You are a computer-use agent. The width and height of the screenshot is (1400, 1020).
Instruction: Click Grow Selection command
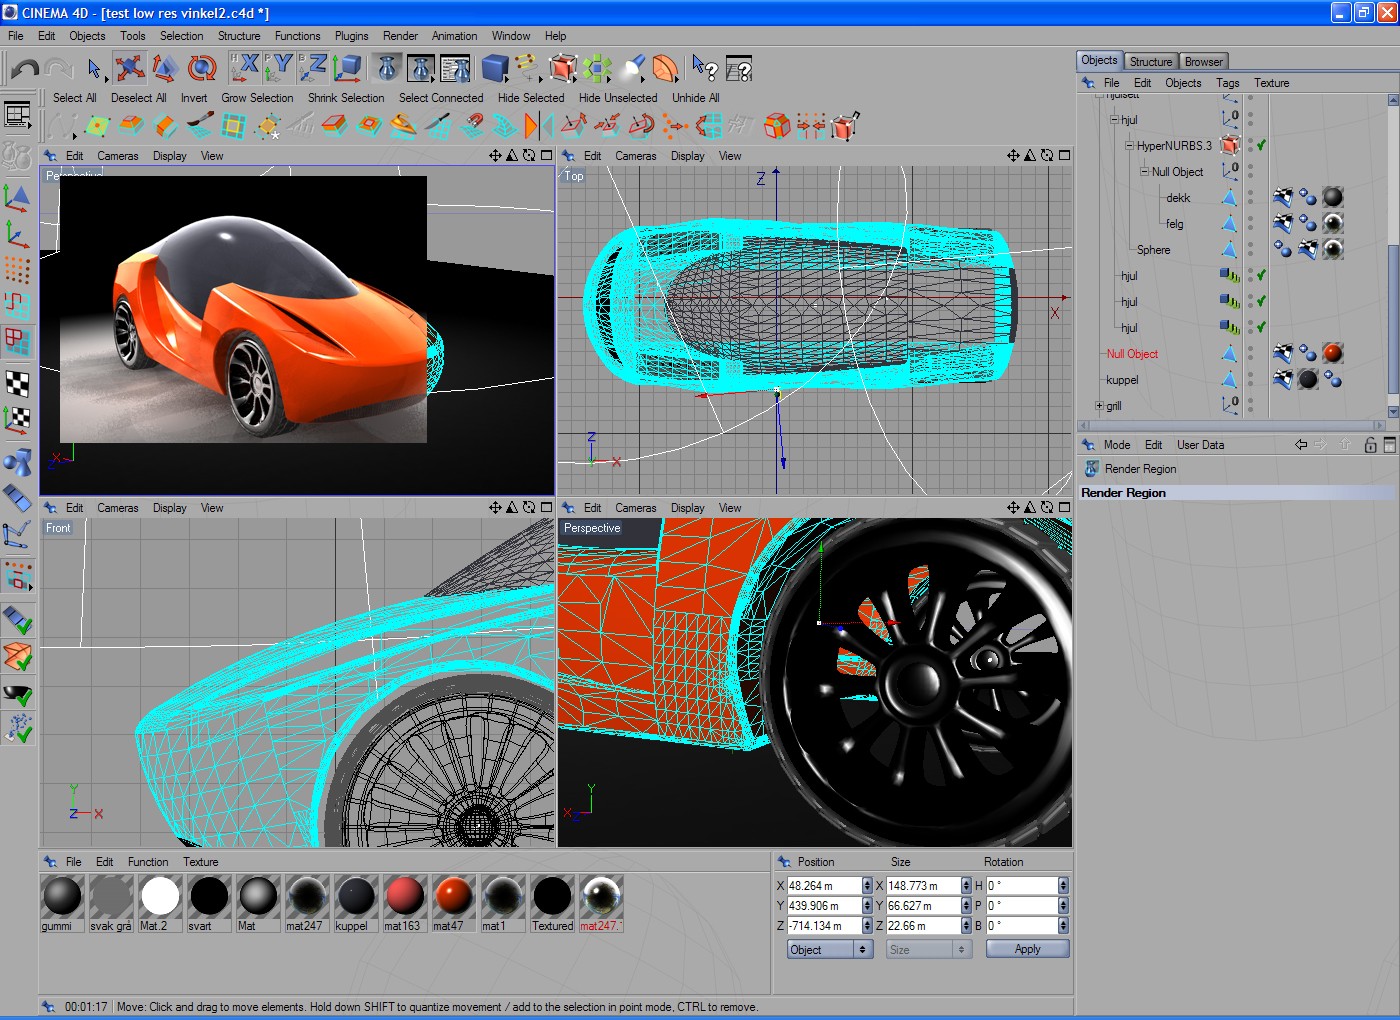[x=257, y=98]
